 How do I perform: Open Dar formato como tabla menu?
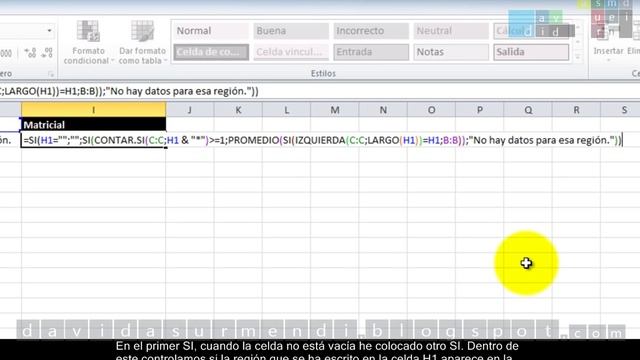point(142,43)
